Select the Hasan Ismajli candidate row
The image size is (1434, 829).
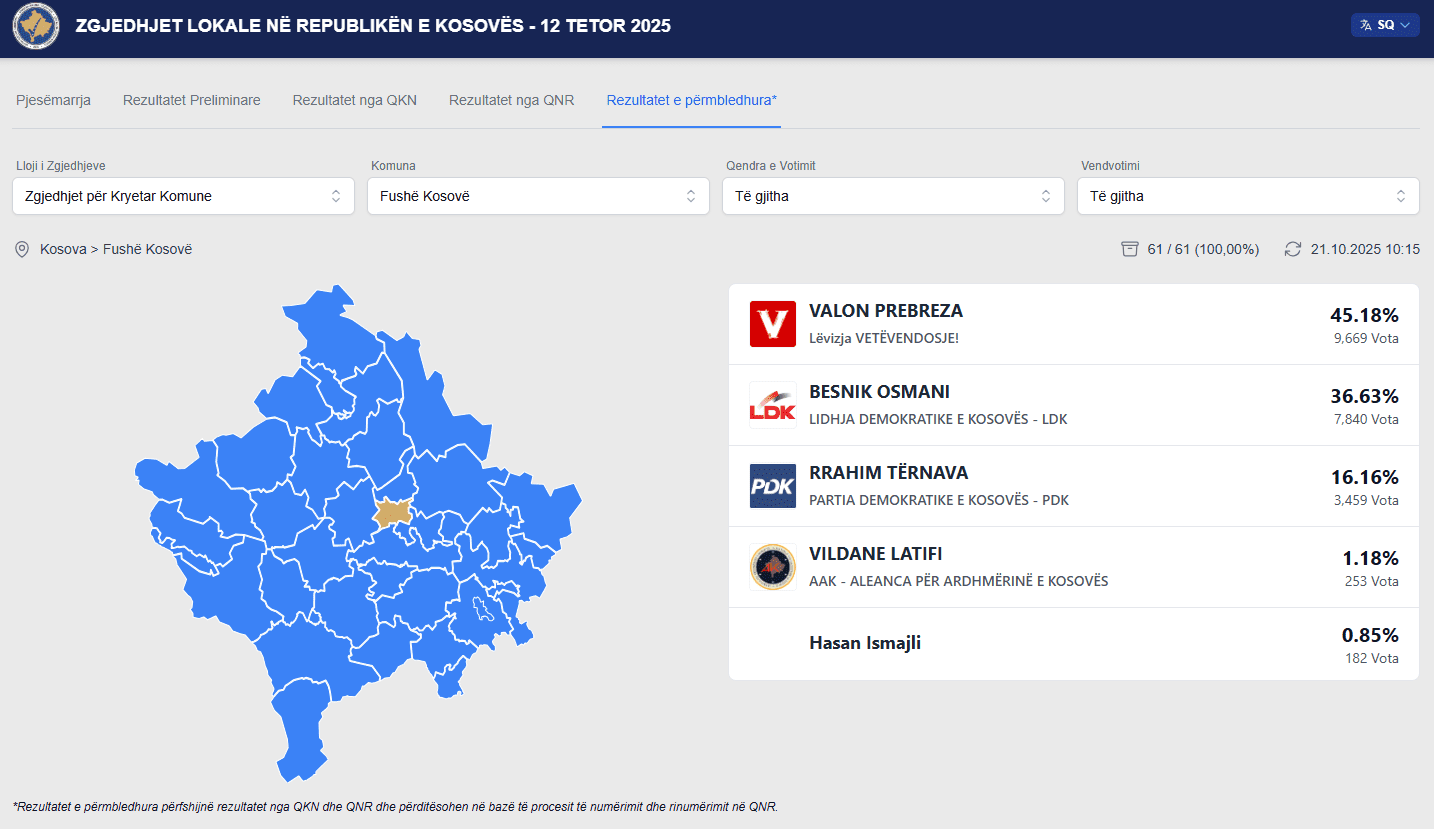click(x=1073, y=644)
